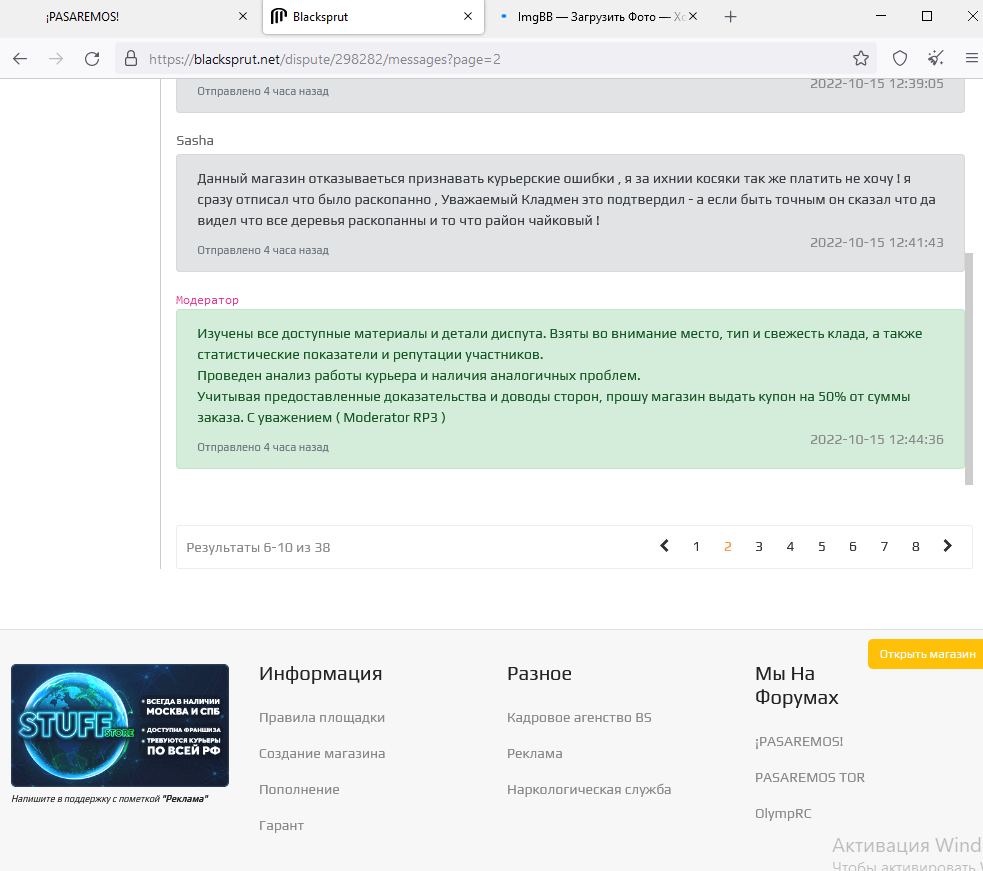Close the ImgBB tab
983x871 pixels.
coord(693,16)
